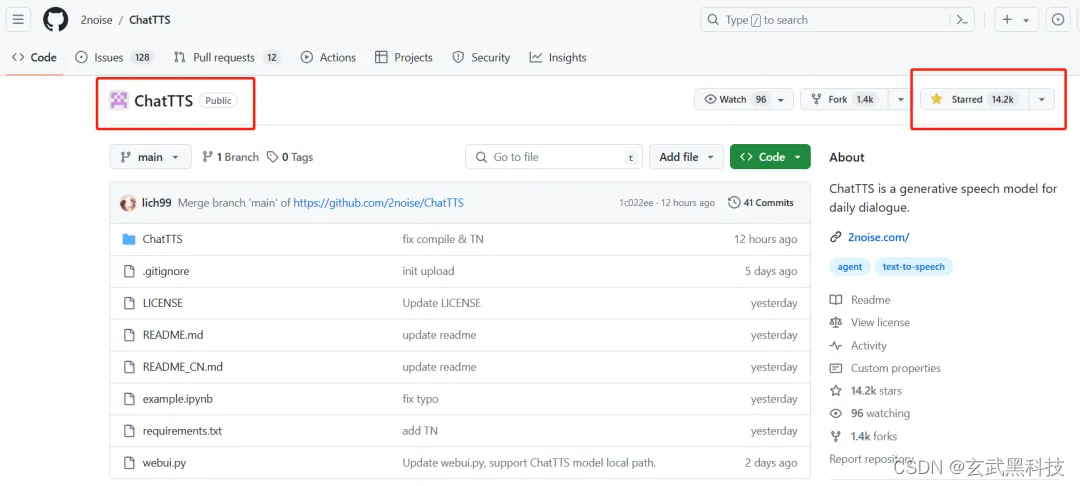The height and width of the screenshot is (486, 1080).
Task: Open the Add file dropdown
Action: [x=686, y=157]
